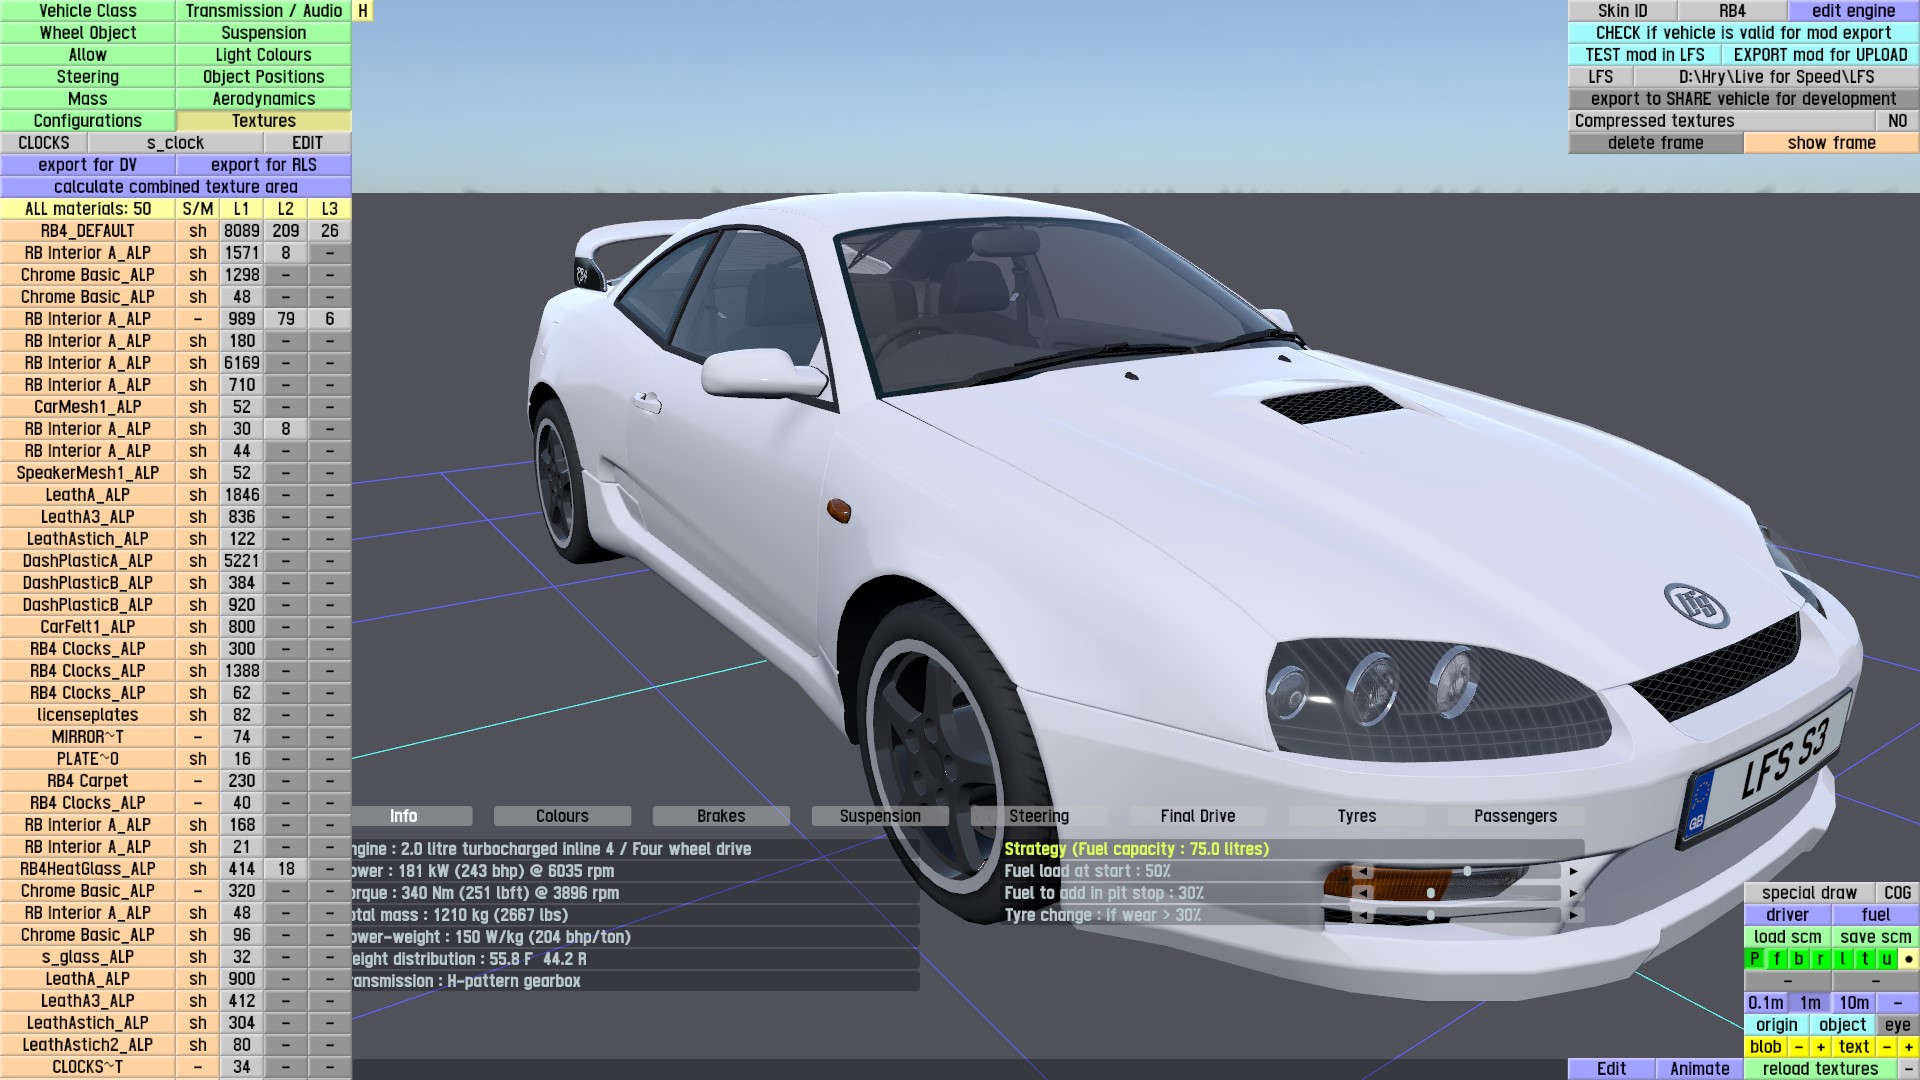Select RB4HeatGlass_ALP material row
The image size is (1920, 1080).
pyautogui.click(x=88, y=869)
